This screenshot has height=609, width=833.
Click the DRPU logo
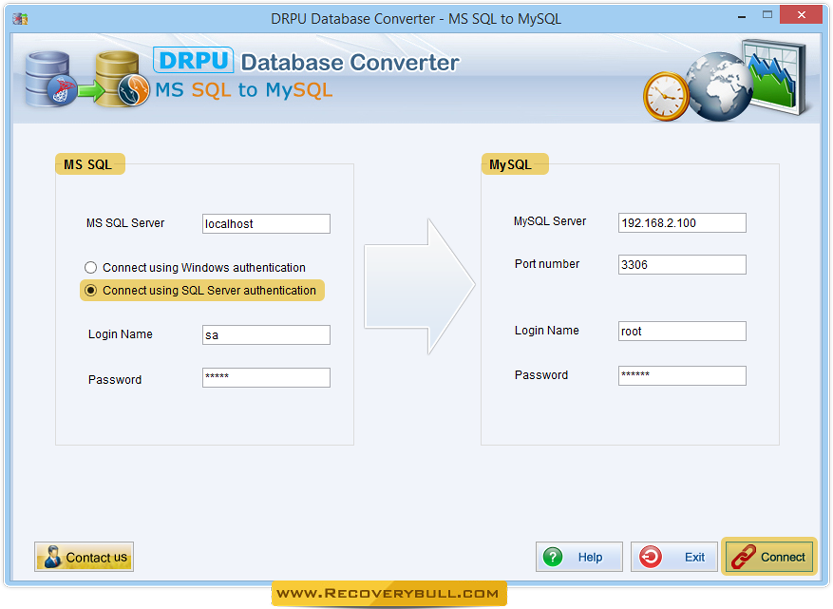pyautogui.click(x=193, y=60)
